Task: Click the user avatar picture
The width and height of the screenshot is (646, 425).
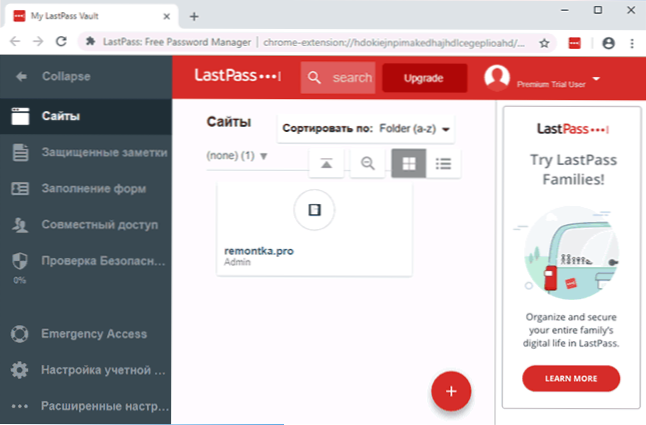Action: (x=497, y=77)
